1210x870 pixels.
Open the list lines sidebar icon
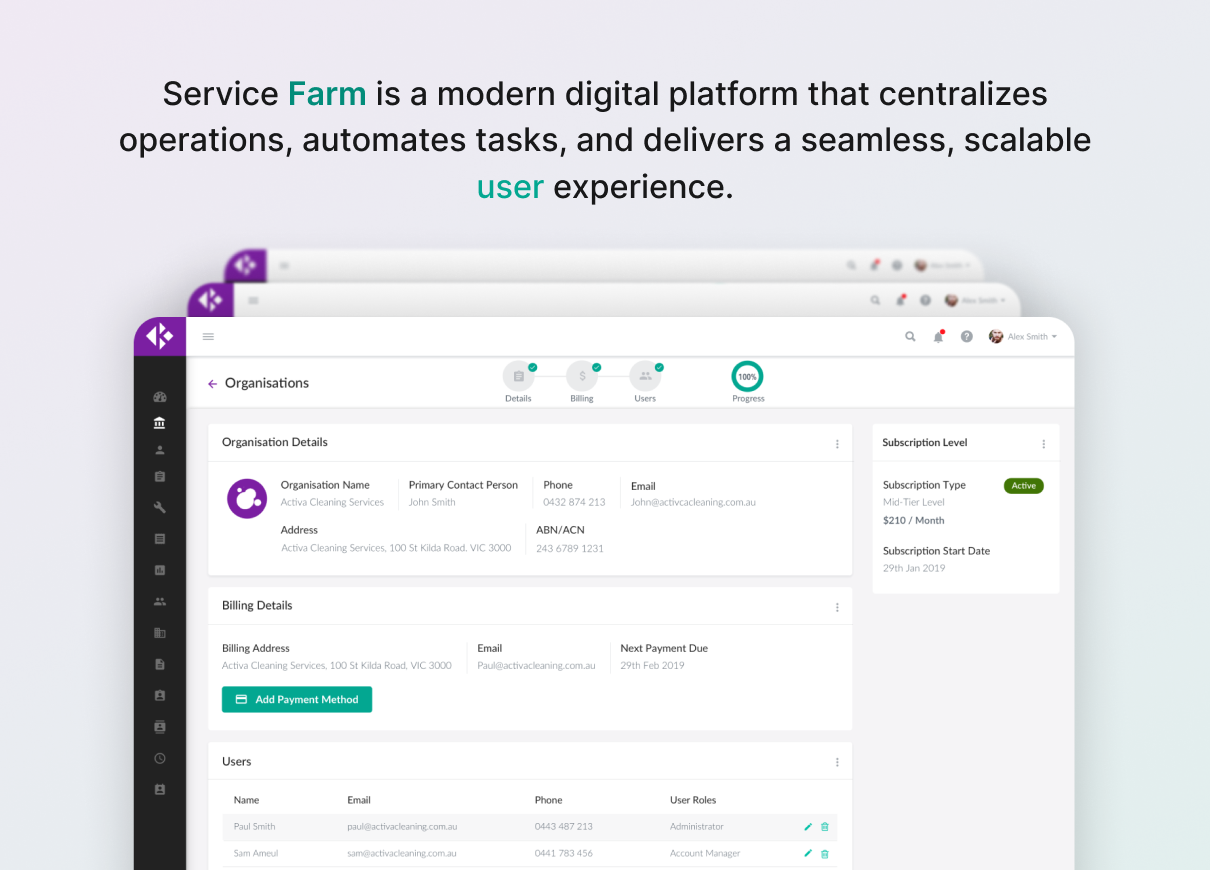(x=160, y=539)
